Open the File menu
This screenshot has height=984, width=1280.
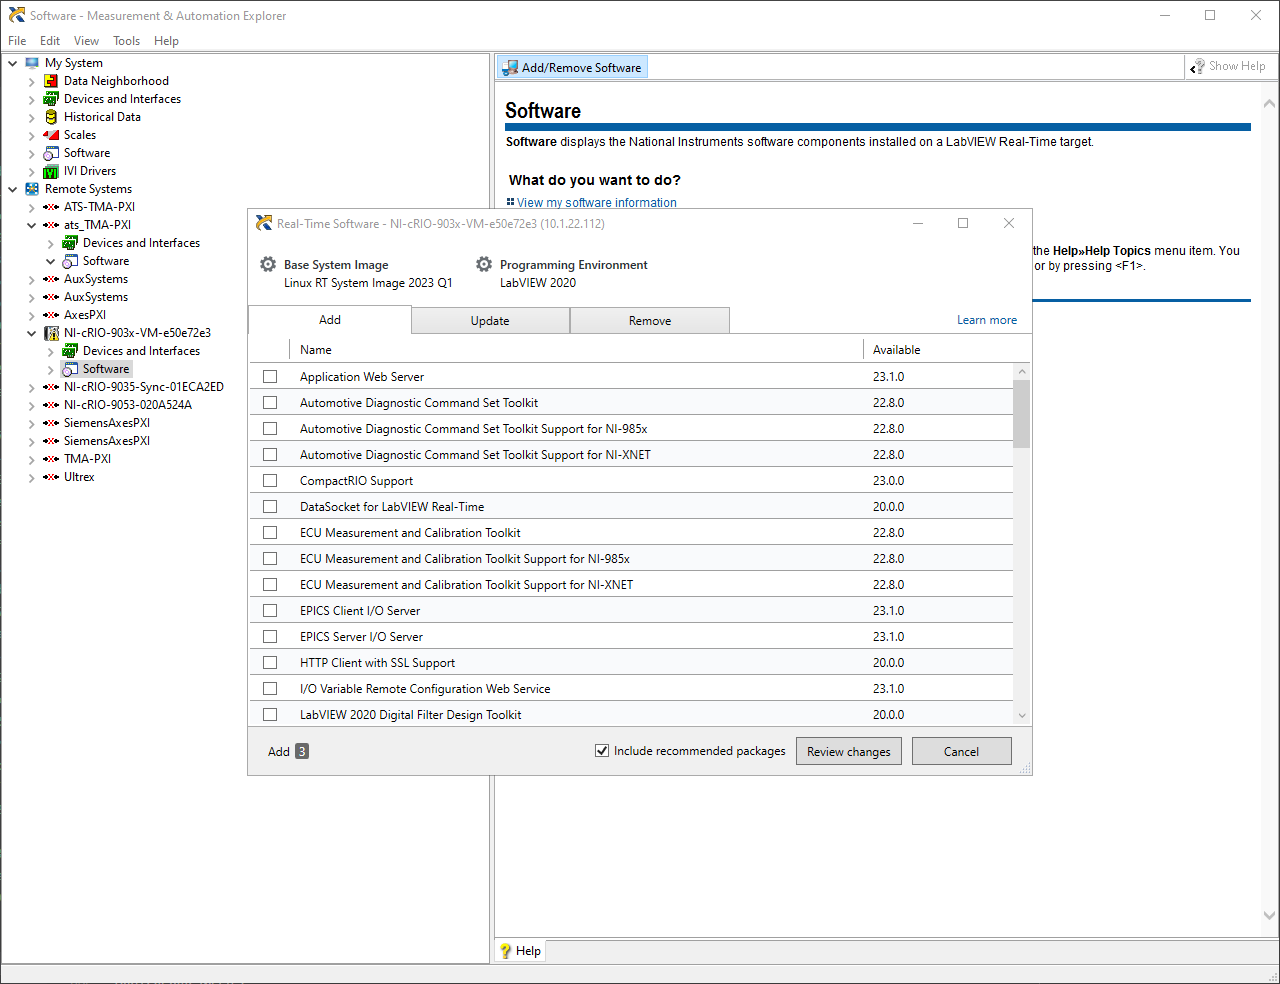[x=17, y=41]
